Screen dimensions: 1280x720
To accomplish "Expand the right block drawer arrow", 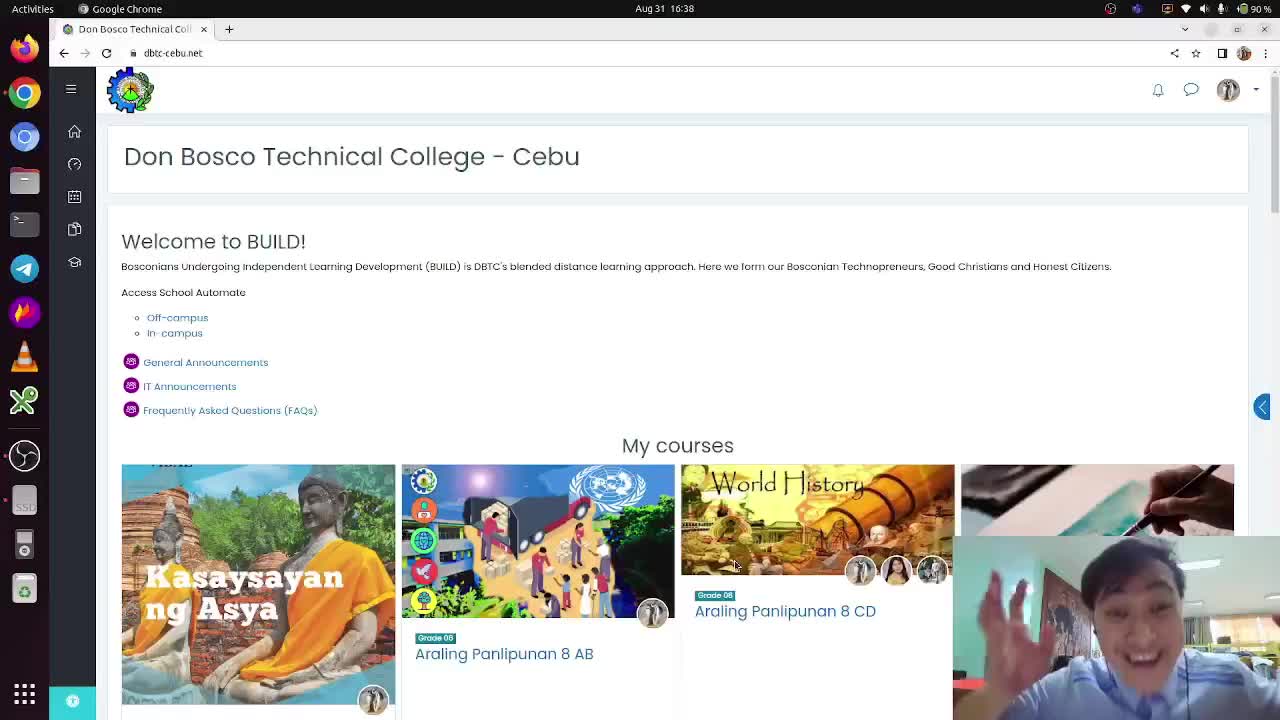I will click(x=1263, y=406).
